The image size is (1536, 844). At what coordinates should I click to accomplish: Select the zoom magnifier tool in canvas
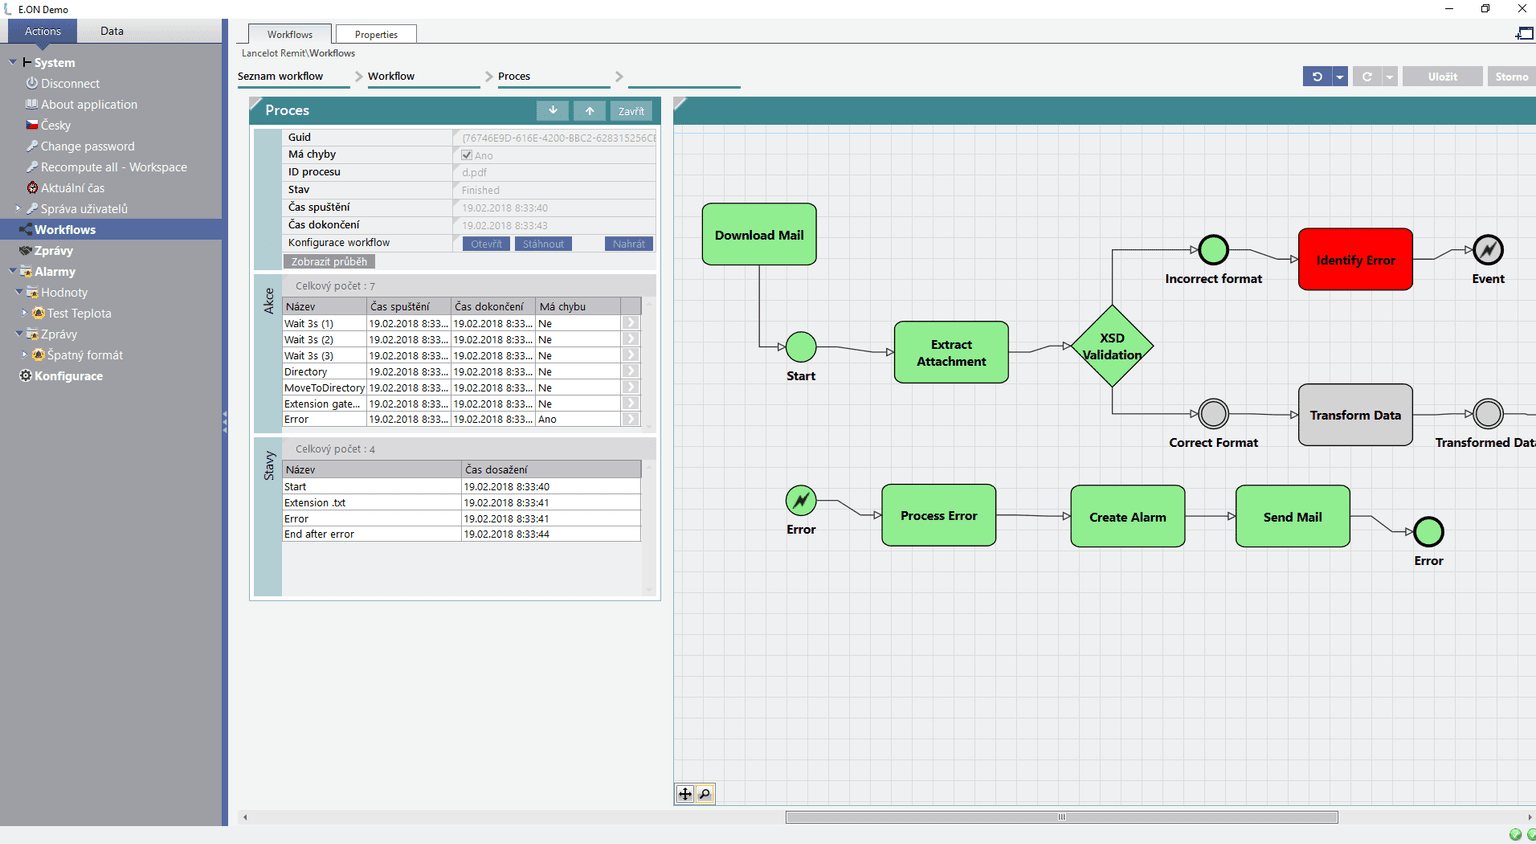click(x=705, y=794)
